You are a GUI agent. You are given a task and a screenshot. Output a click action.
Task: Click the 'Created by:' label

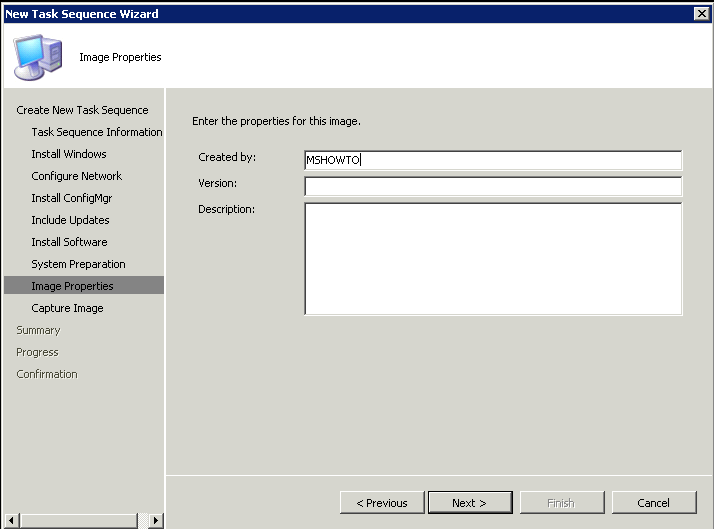pos(227,157)
